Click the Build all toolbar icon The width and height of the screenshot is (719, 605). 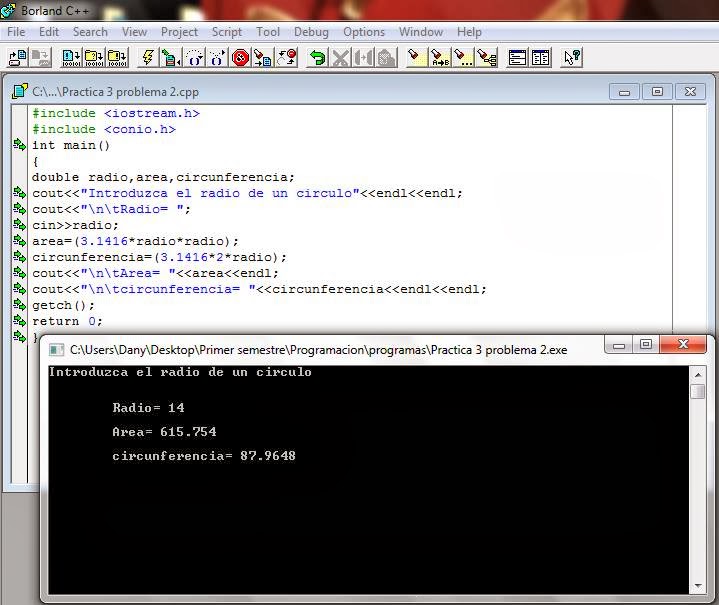click(x=117, y=58)
